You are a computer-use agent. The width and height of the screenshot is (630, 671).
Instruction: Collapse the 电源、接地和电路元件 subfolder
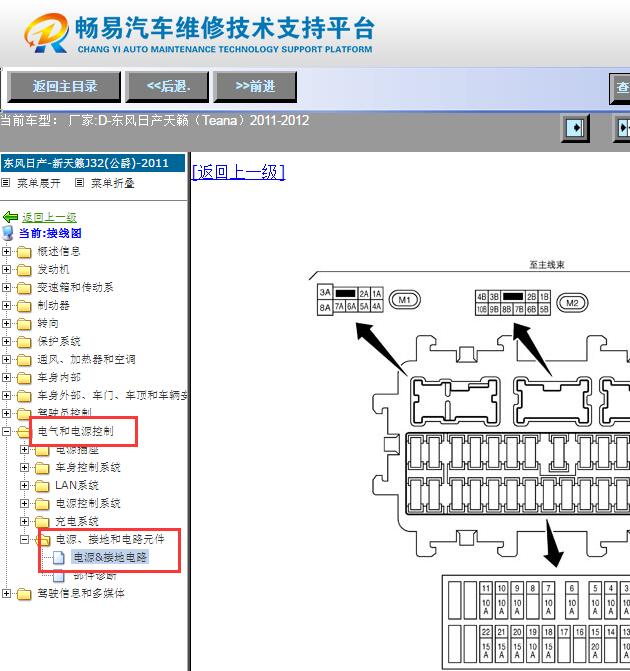coord(24,540)
